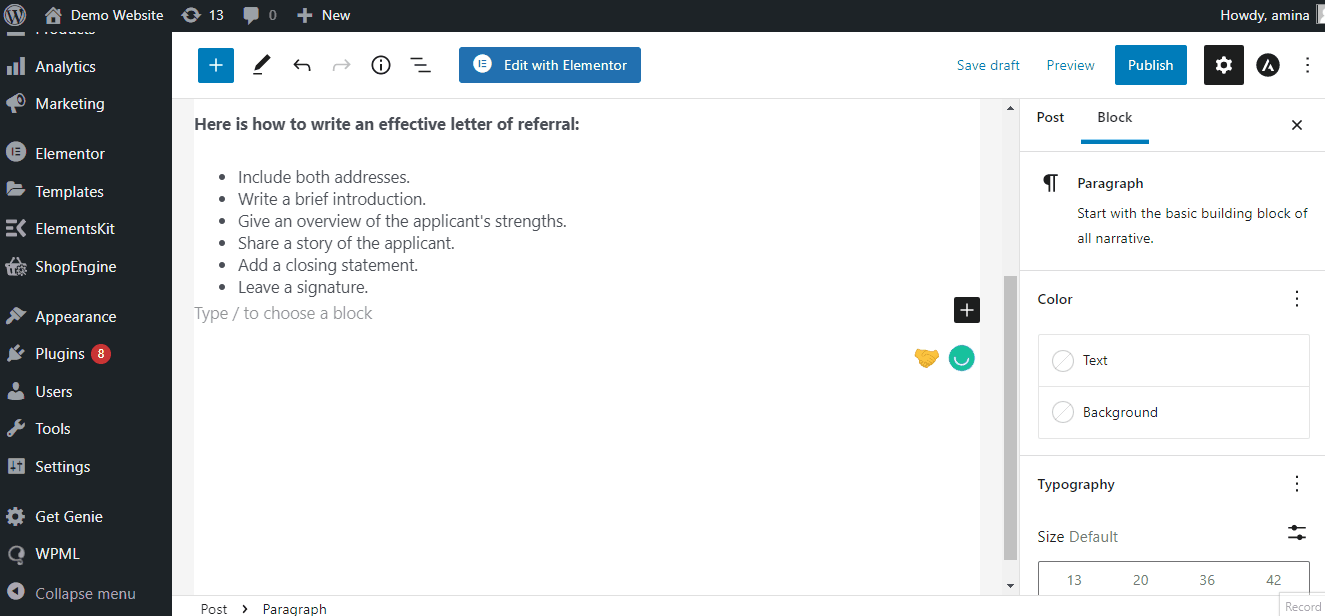Open the Appearance menu in sidebar
The height and width of the screenshot is (616, 1325).
click(x=76, y=316)
